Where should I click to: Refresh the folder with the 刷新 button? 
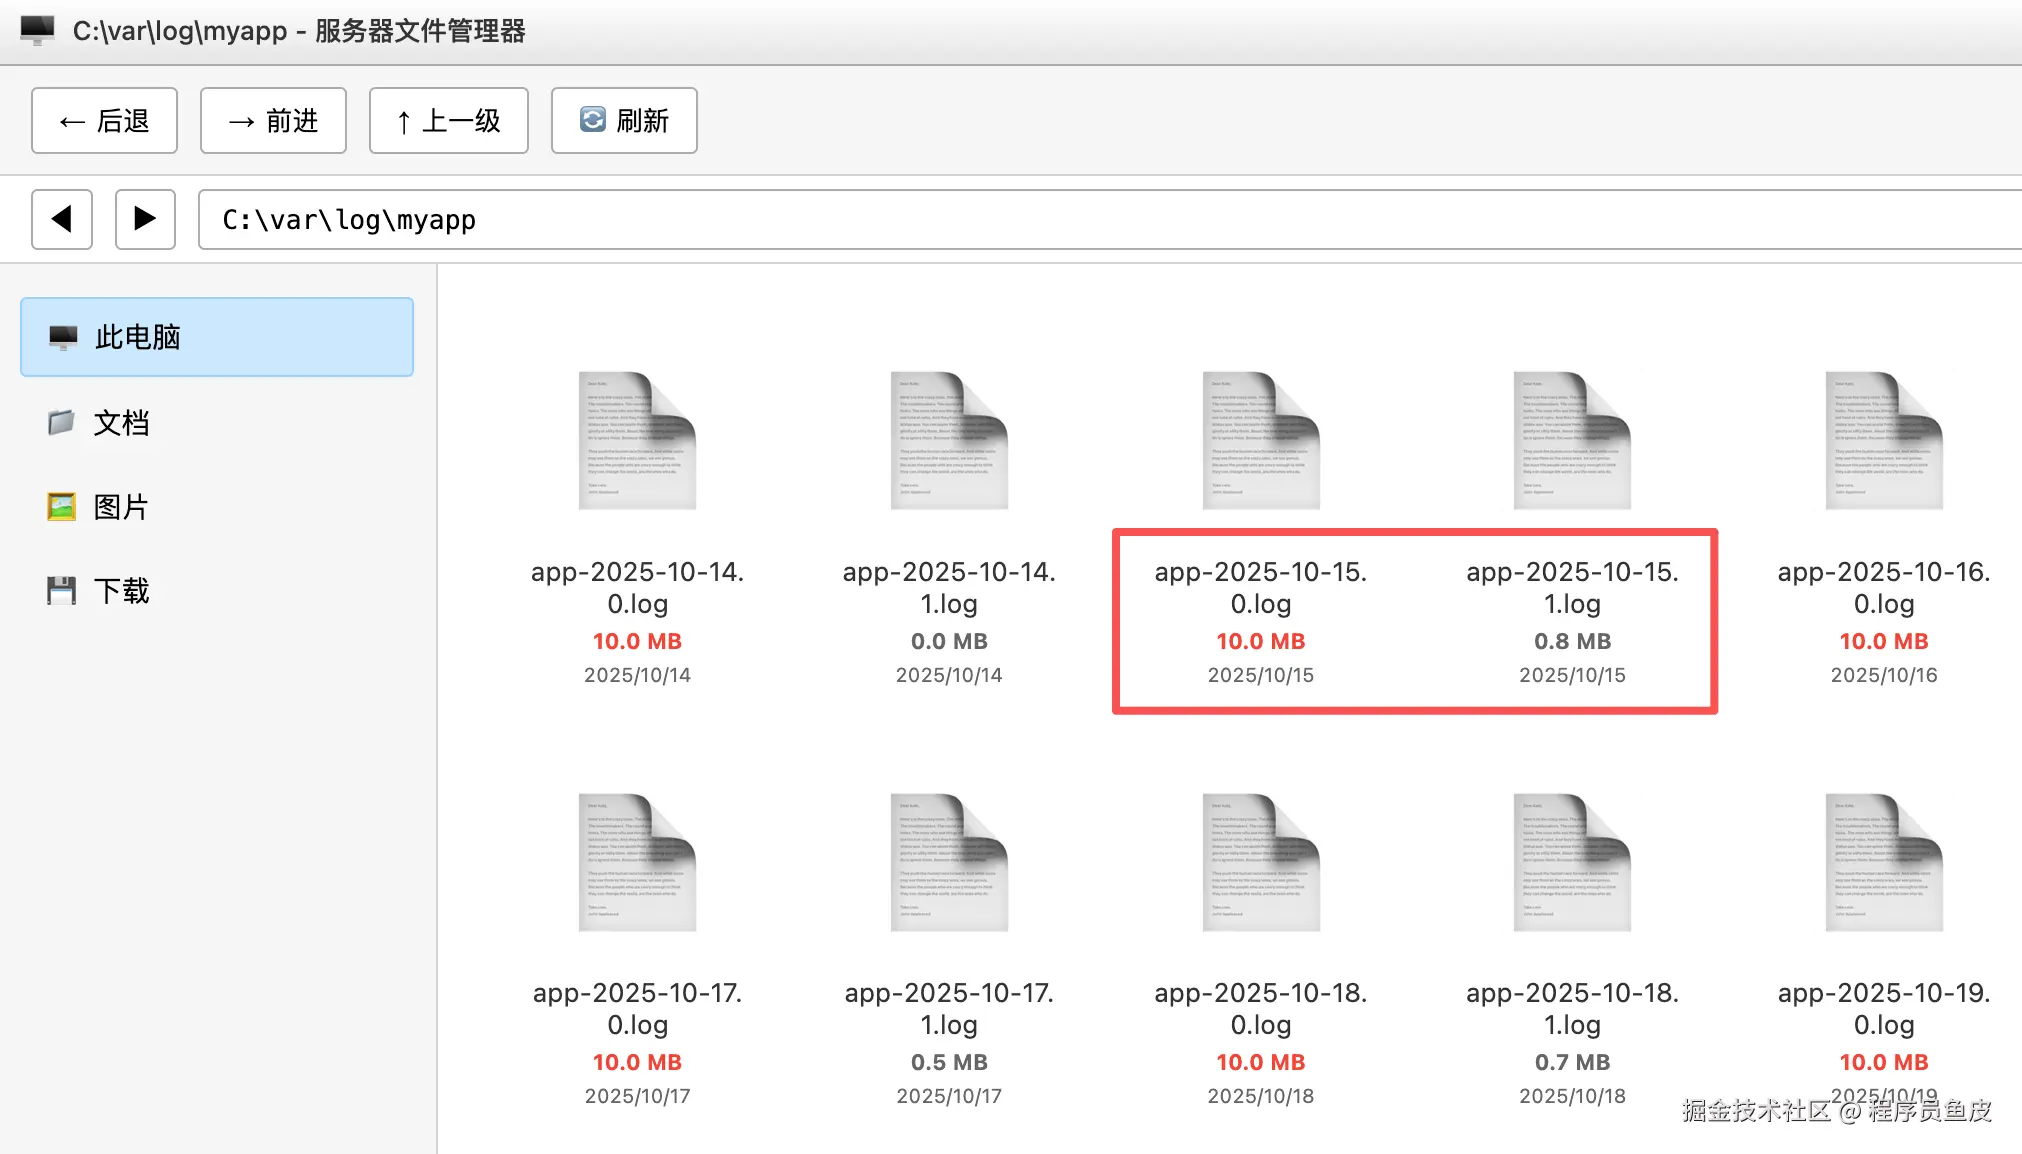click(624, 121)
